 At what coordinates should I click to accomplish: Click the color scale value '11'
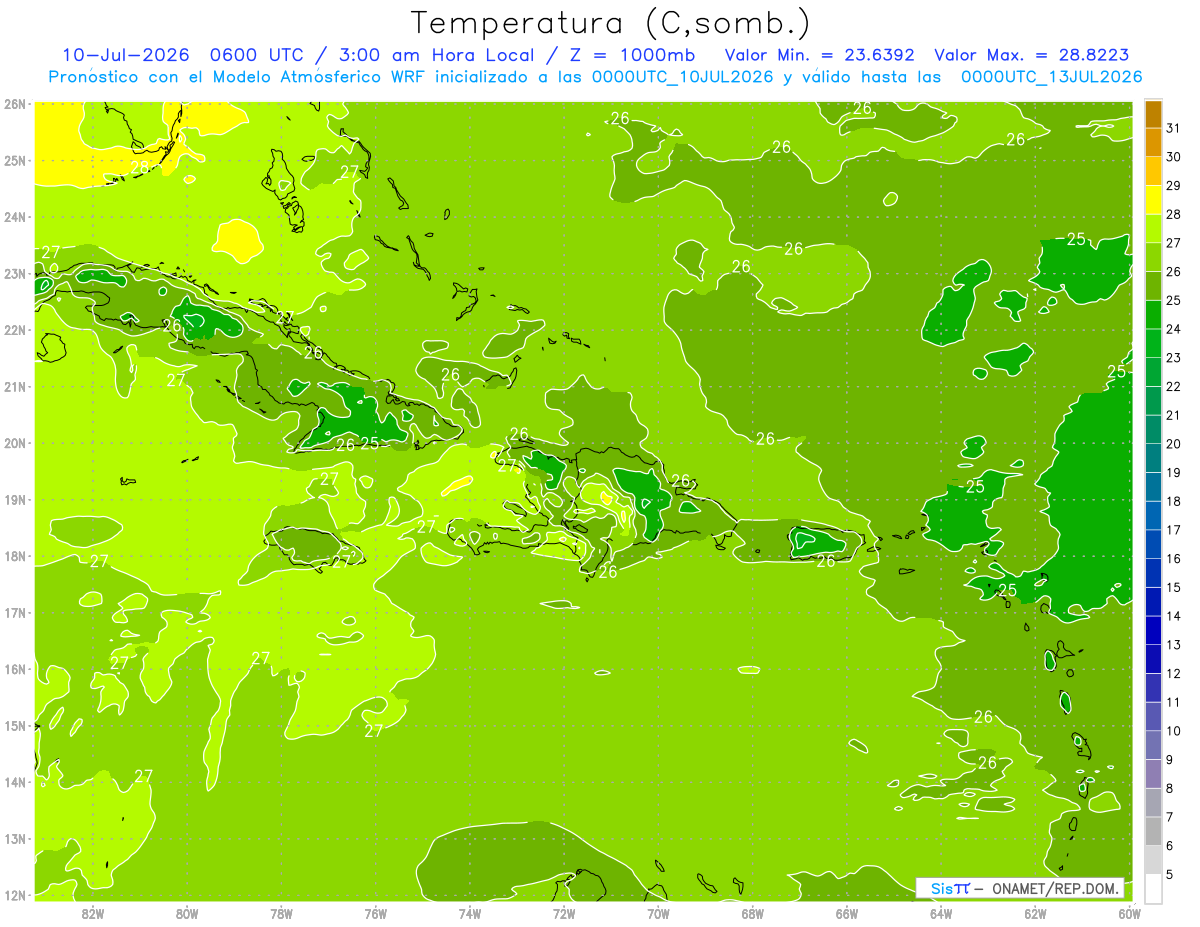1174,703
